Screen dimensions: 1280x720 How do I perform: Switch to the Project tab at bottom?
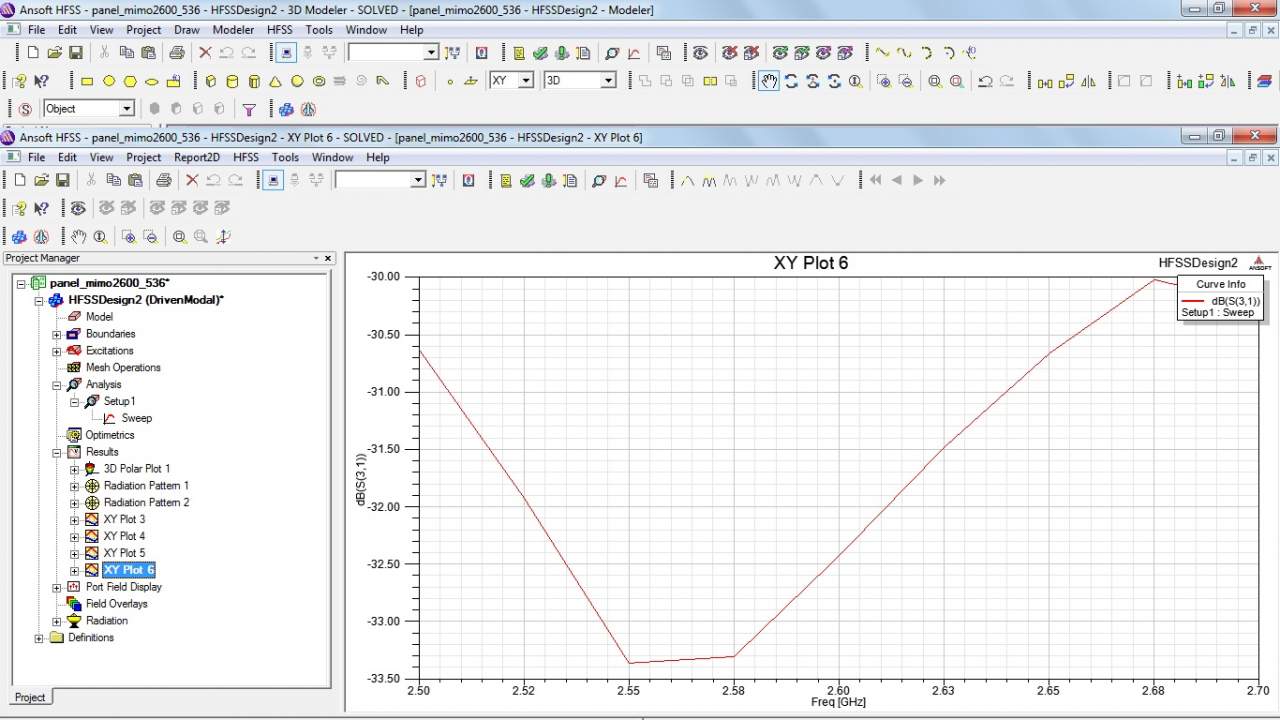point(30,697)
